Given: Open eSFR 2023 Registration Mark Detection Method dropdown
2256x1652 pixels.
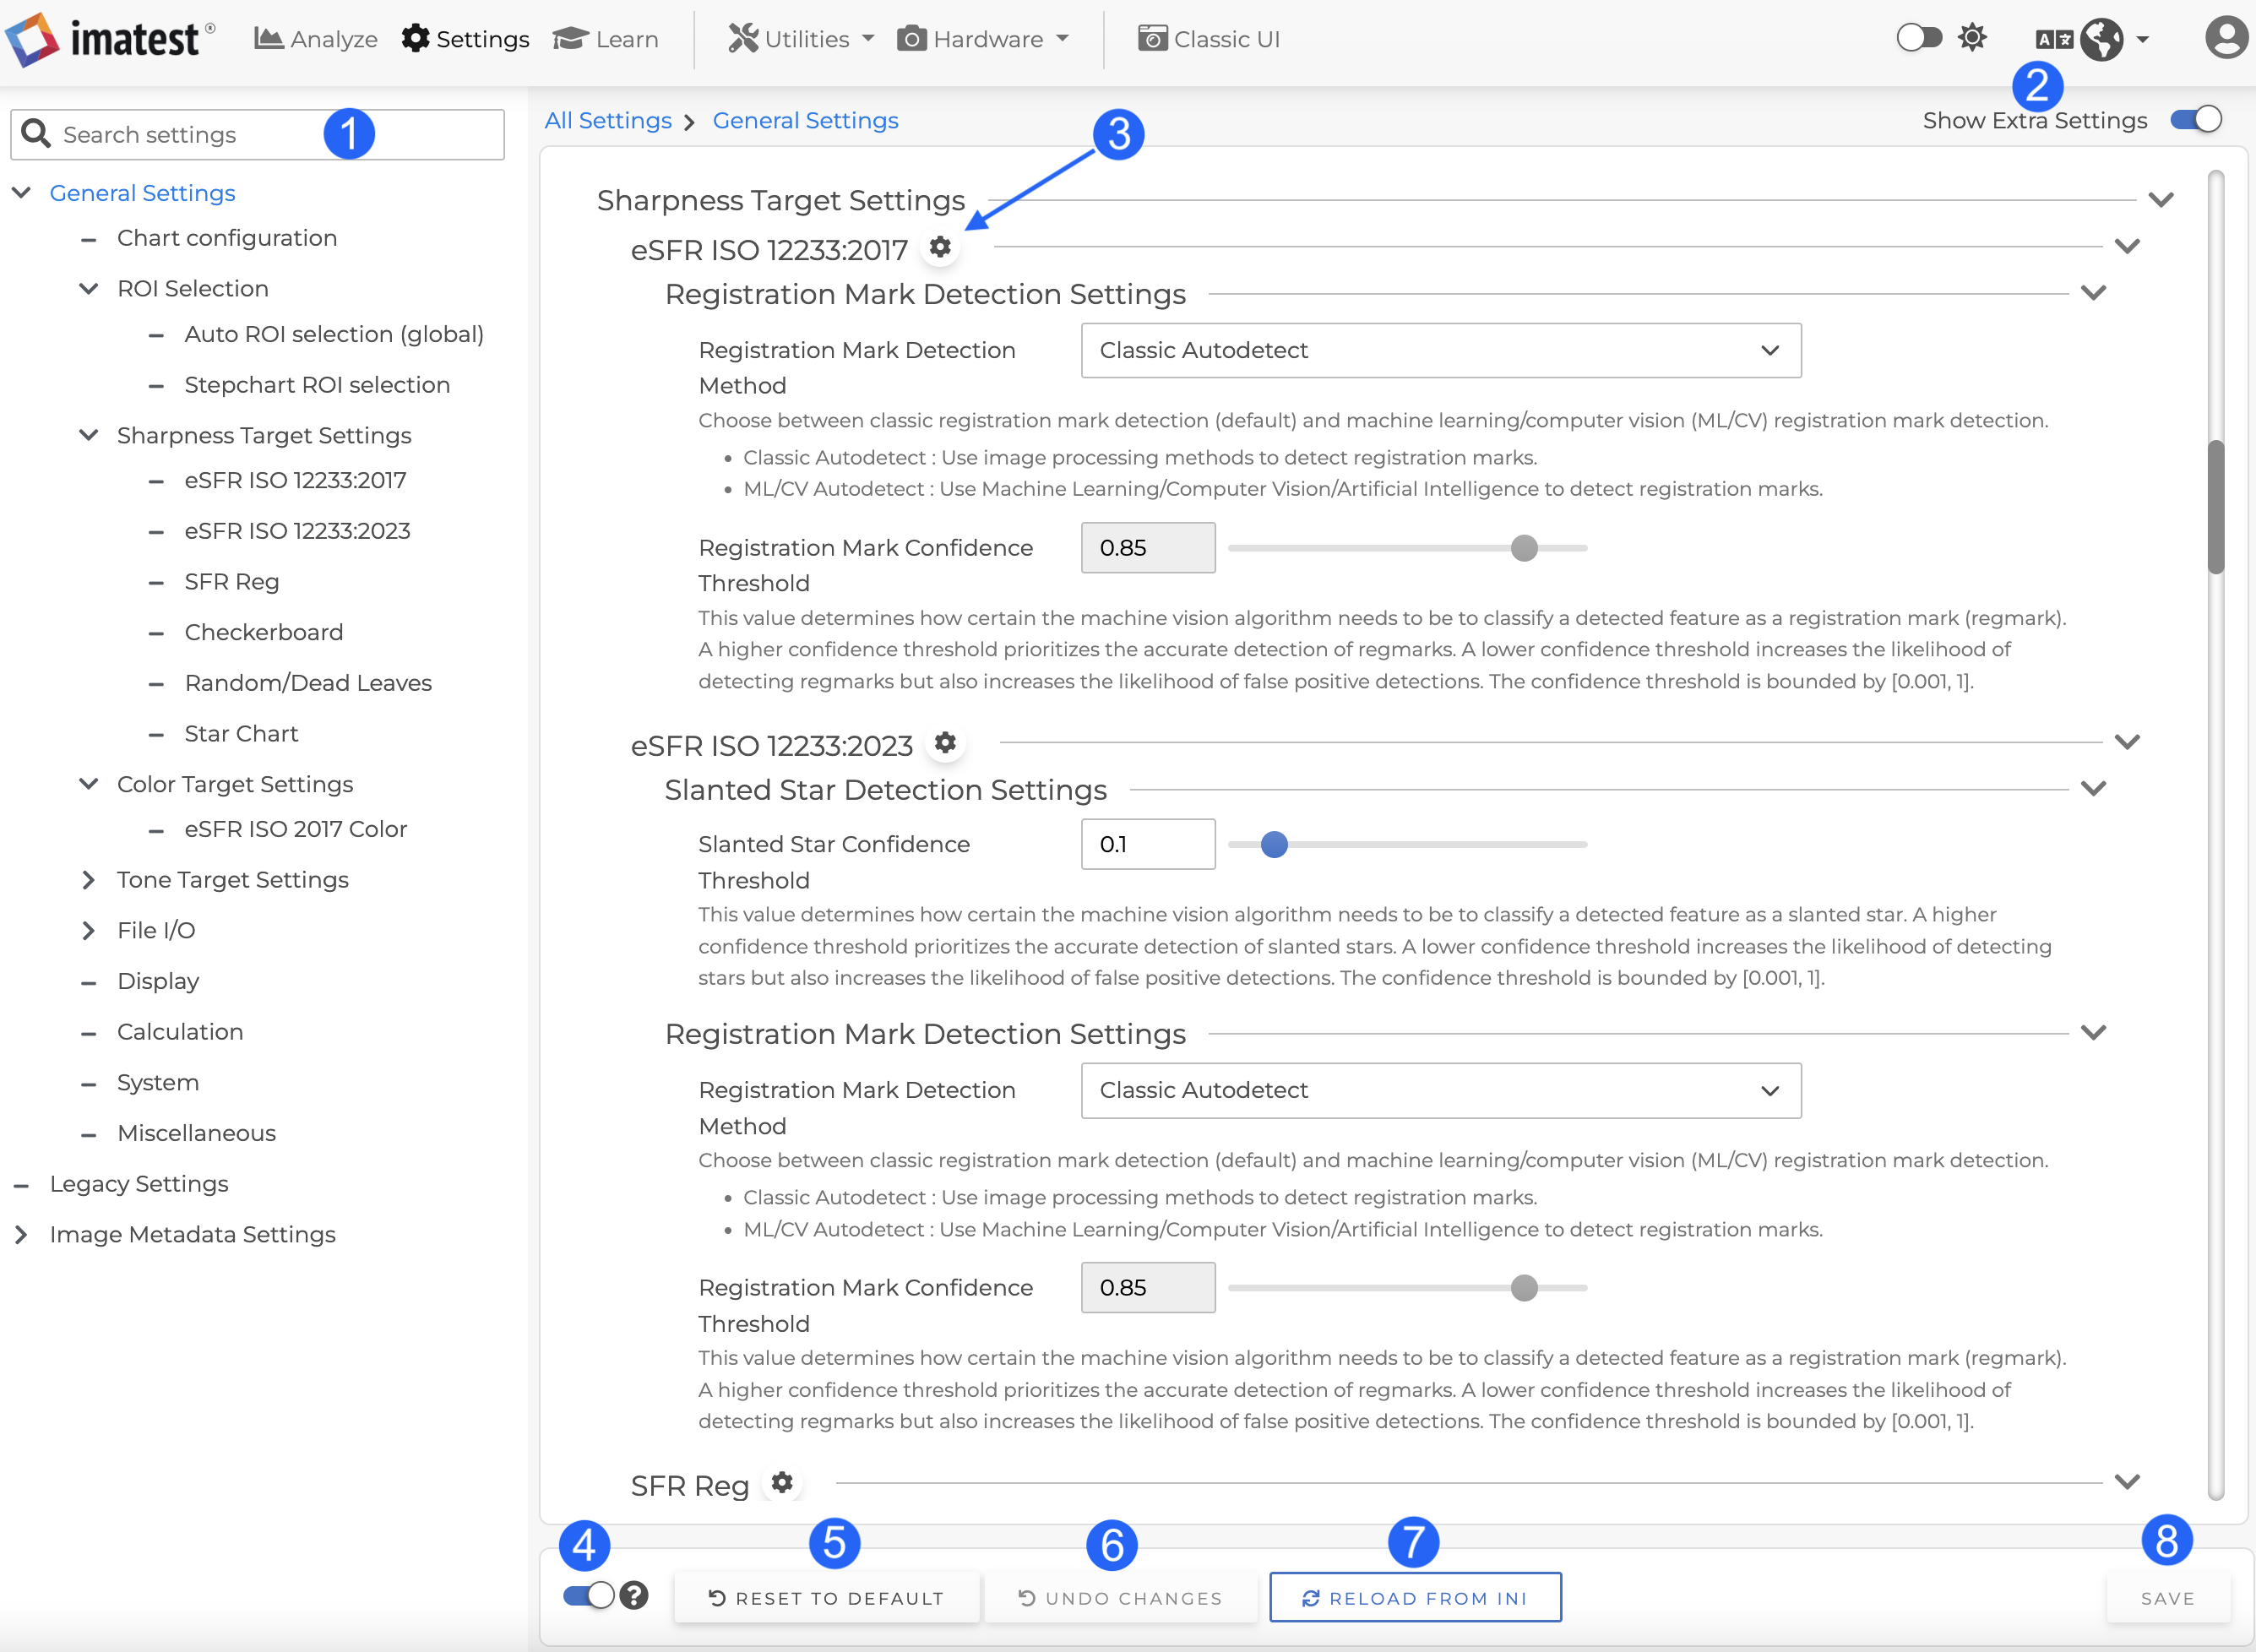Looking at the screenshot, I should click(1441, 1090).
